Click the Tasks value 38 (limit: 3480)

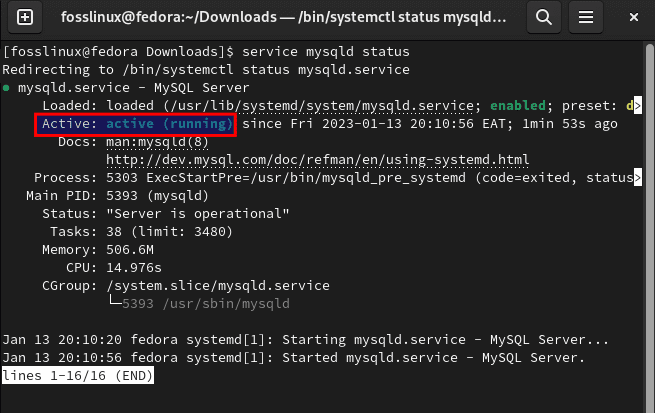[169, 232]
